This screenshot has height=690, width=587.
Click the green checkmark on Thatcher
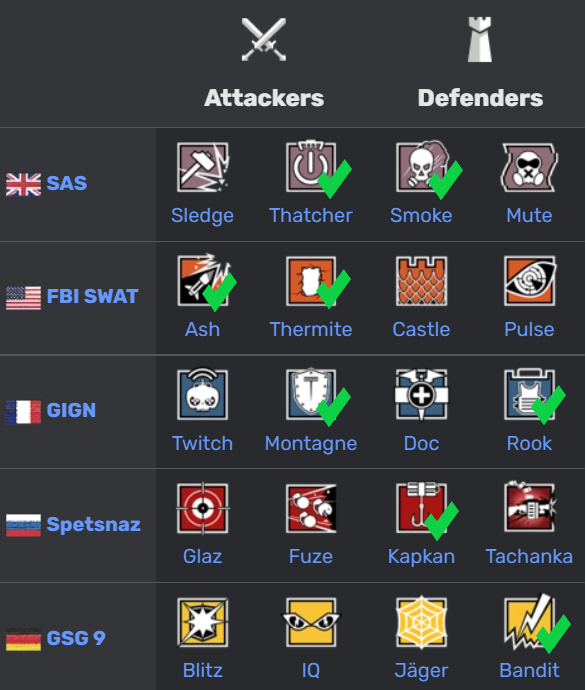pos(334,179)
